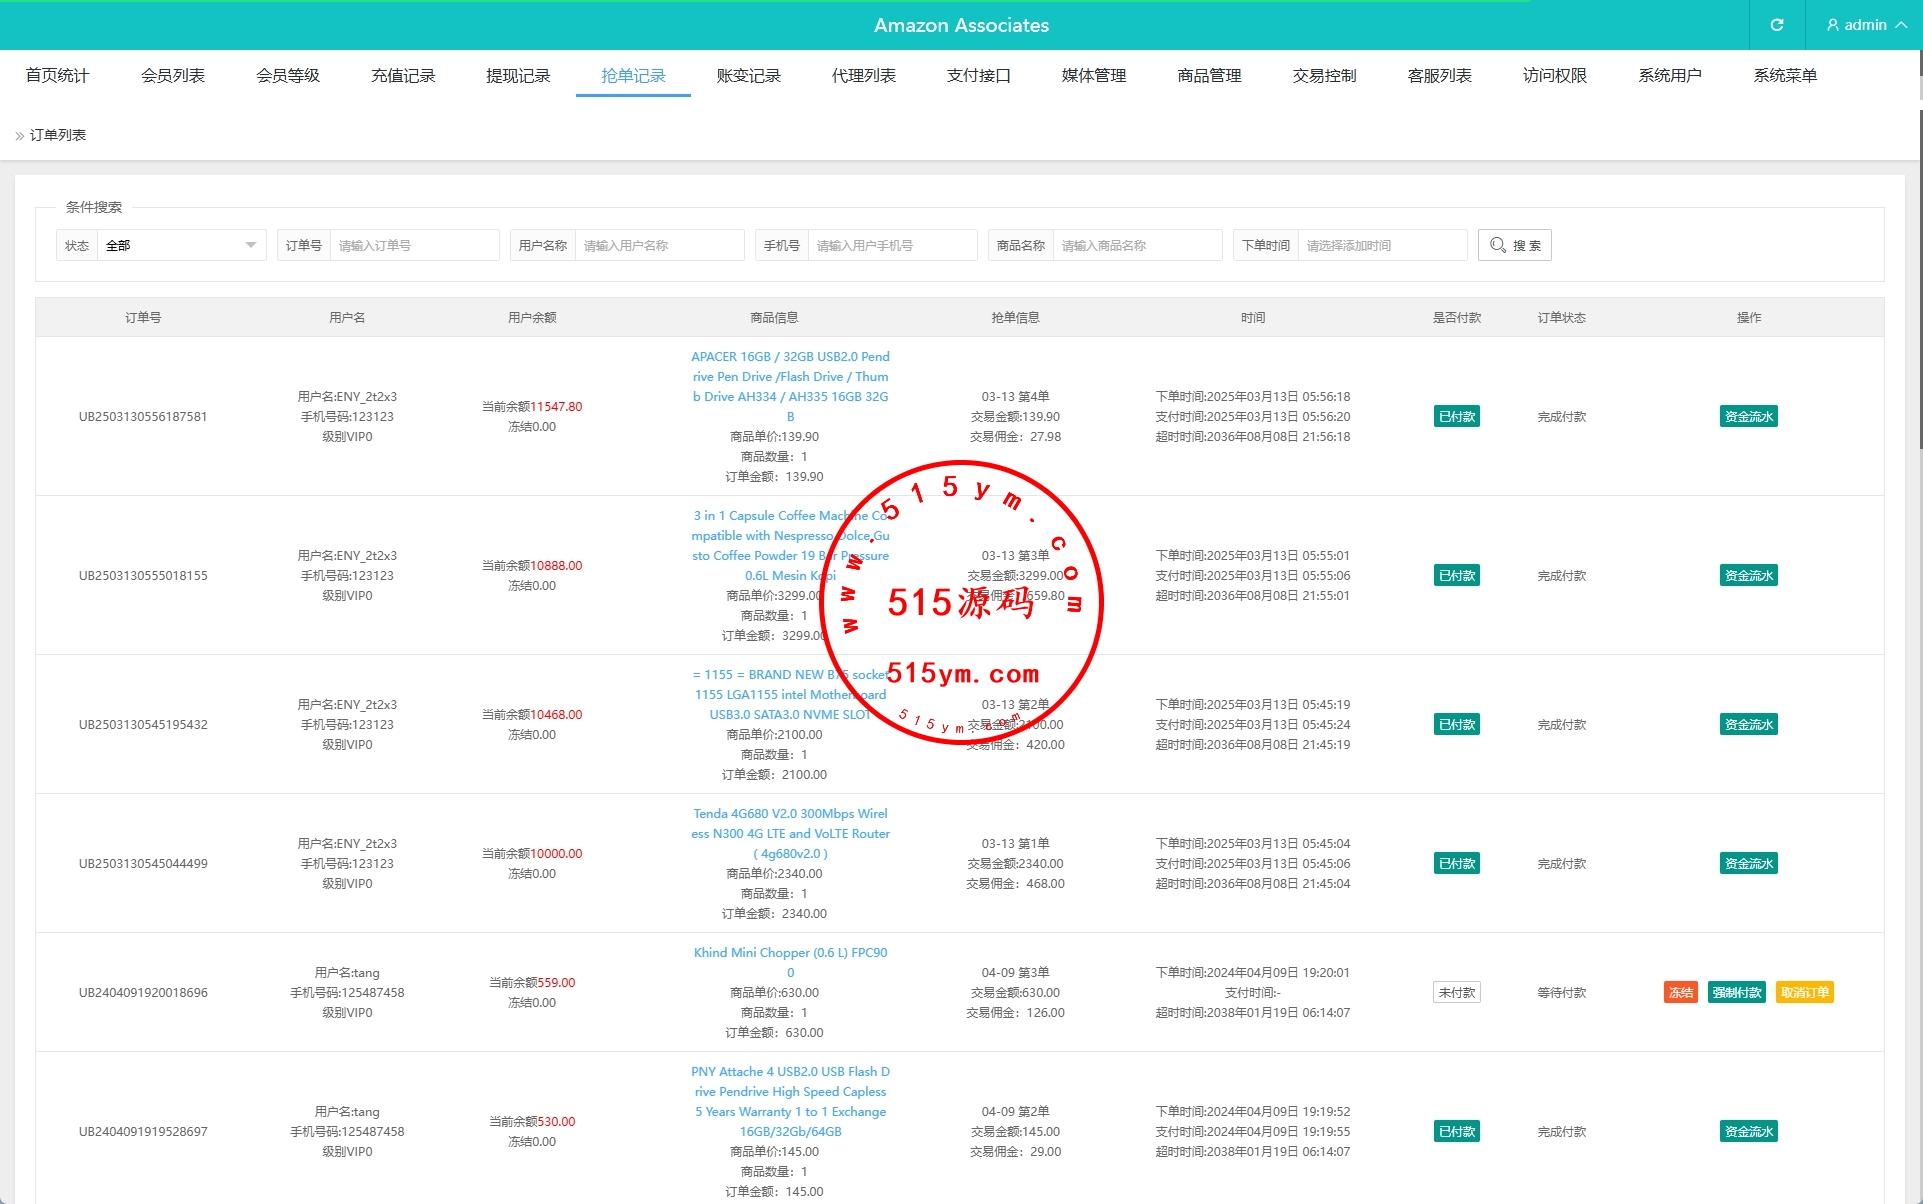Open the 充值记录 menu tab
The height and width of the screenshot is (1204, 1923).
pyautogui.click(x=403, y=76)
